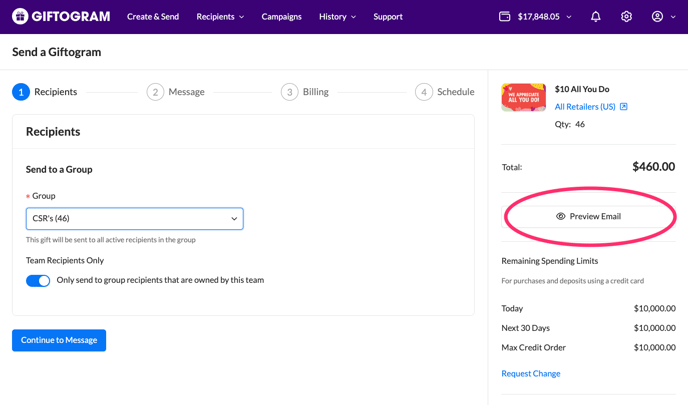Image resolution: width=688 pixels, height=405 pixels.
Task: Open the Campaigns menu item
Action: [281, 17]
